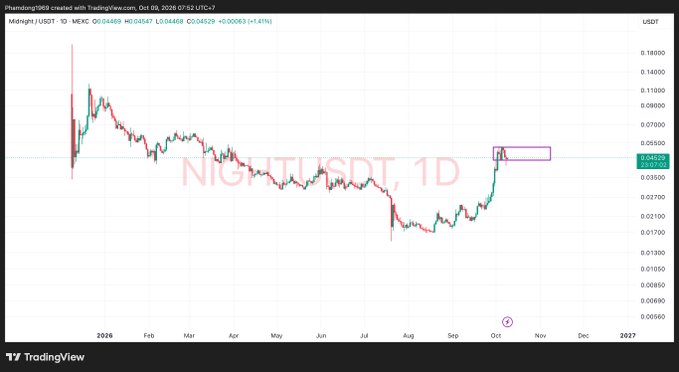Click the green current price label 0.04529
Viewport: 679px width, 372px height.
click(653, 158)
